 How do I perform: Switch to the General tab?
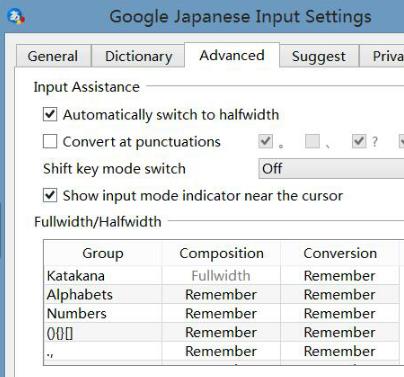pyautogui.click(x=53, y=56)
